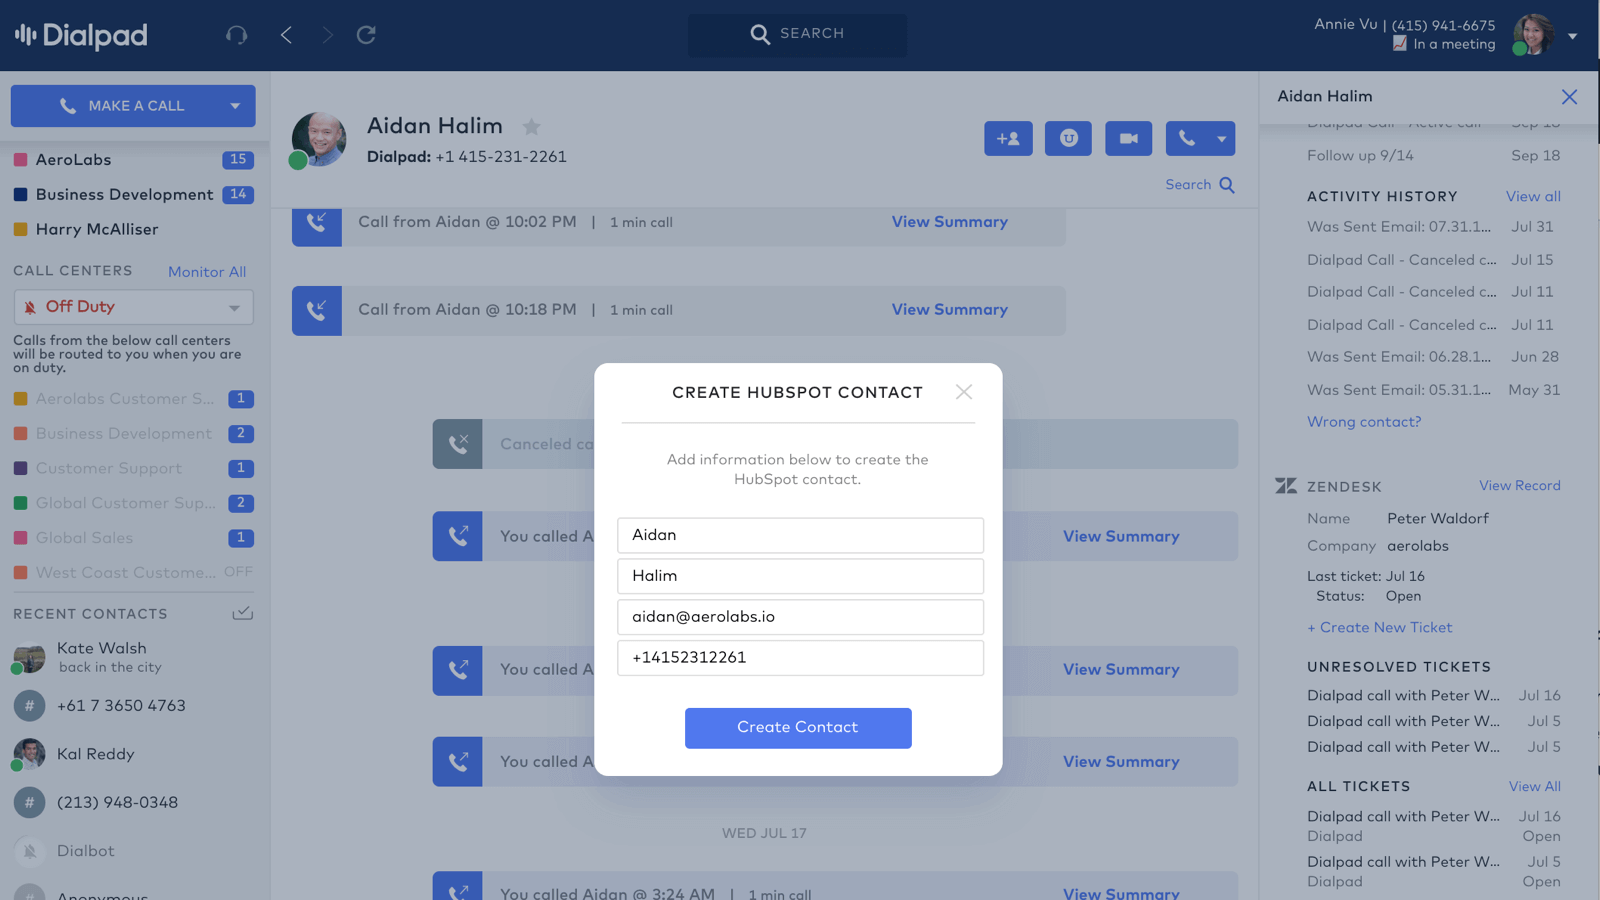1600x900 pixels.
Task: Click the Zendesk logo icon
Action: (x=1286, y=486)
